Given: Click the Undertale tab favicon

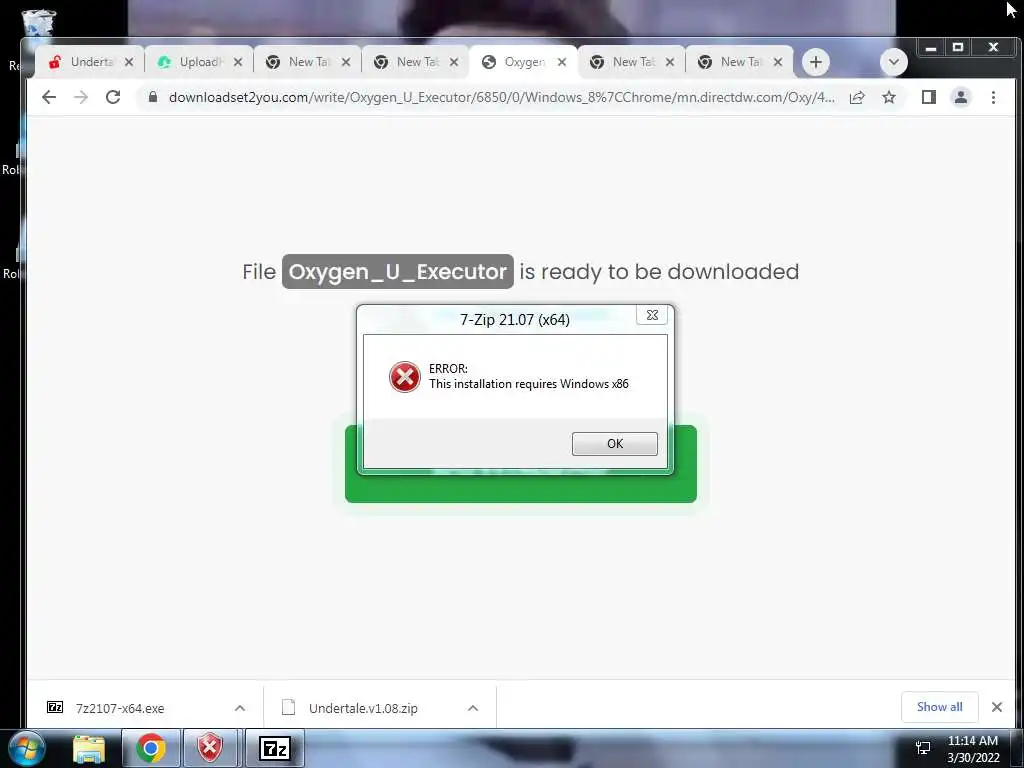Looking at the screenshot, I should point(55,62).
